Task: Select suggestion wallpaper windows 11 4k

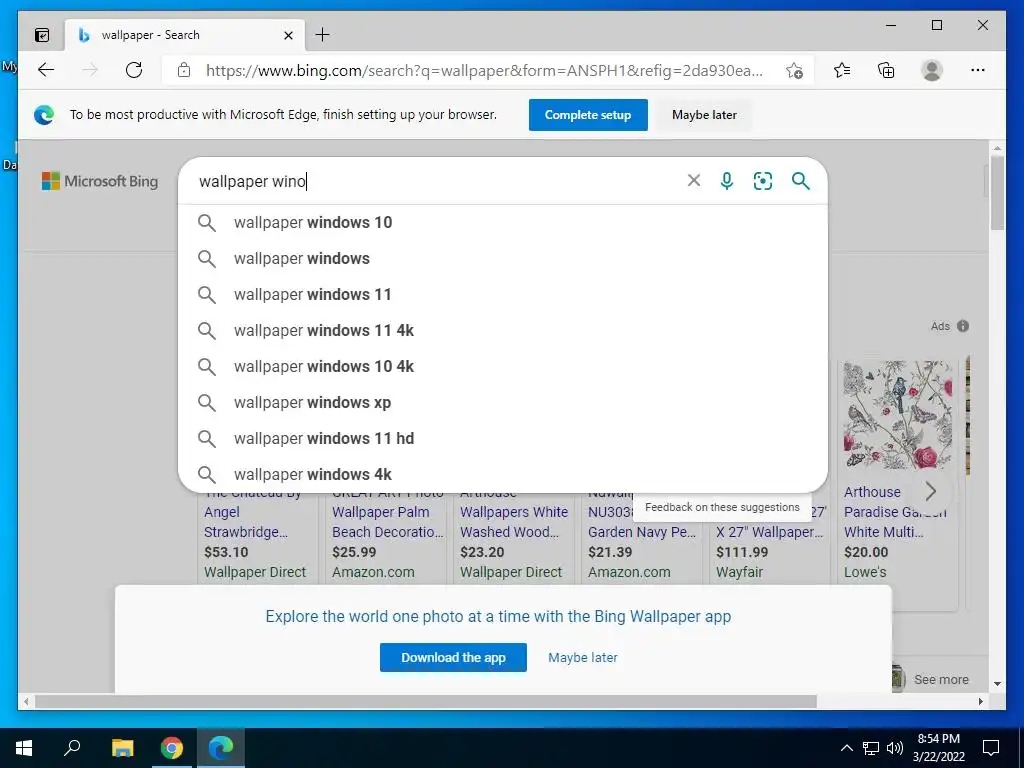Action: point(503,330)
